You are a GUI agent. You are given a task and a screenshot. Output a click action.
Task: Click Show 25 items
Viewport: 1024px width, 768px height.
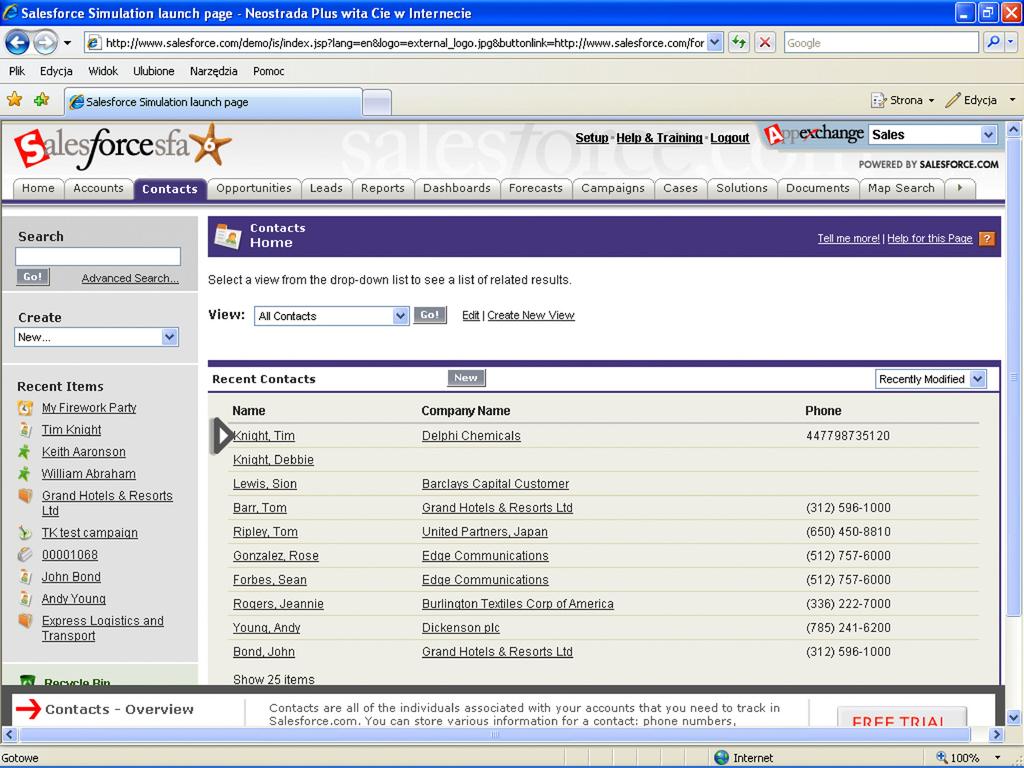(x=274, y=679)
